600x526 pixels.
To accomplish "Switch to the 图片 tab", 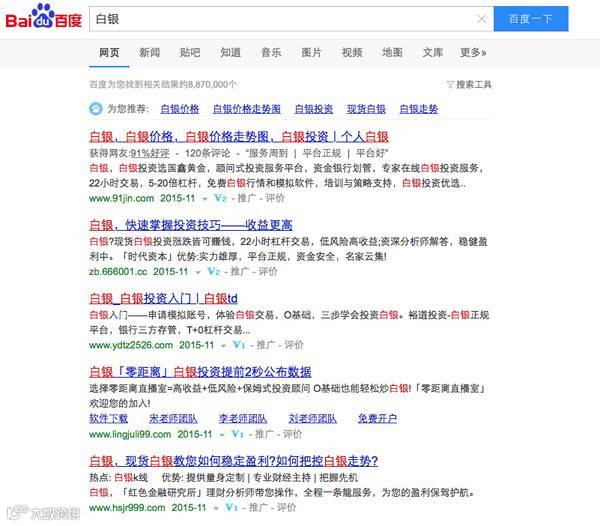I will tap(311, 52).
